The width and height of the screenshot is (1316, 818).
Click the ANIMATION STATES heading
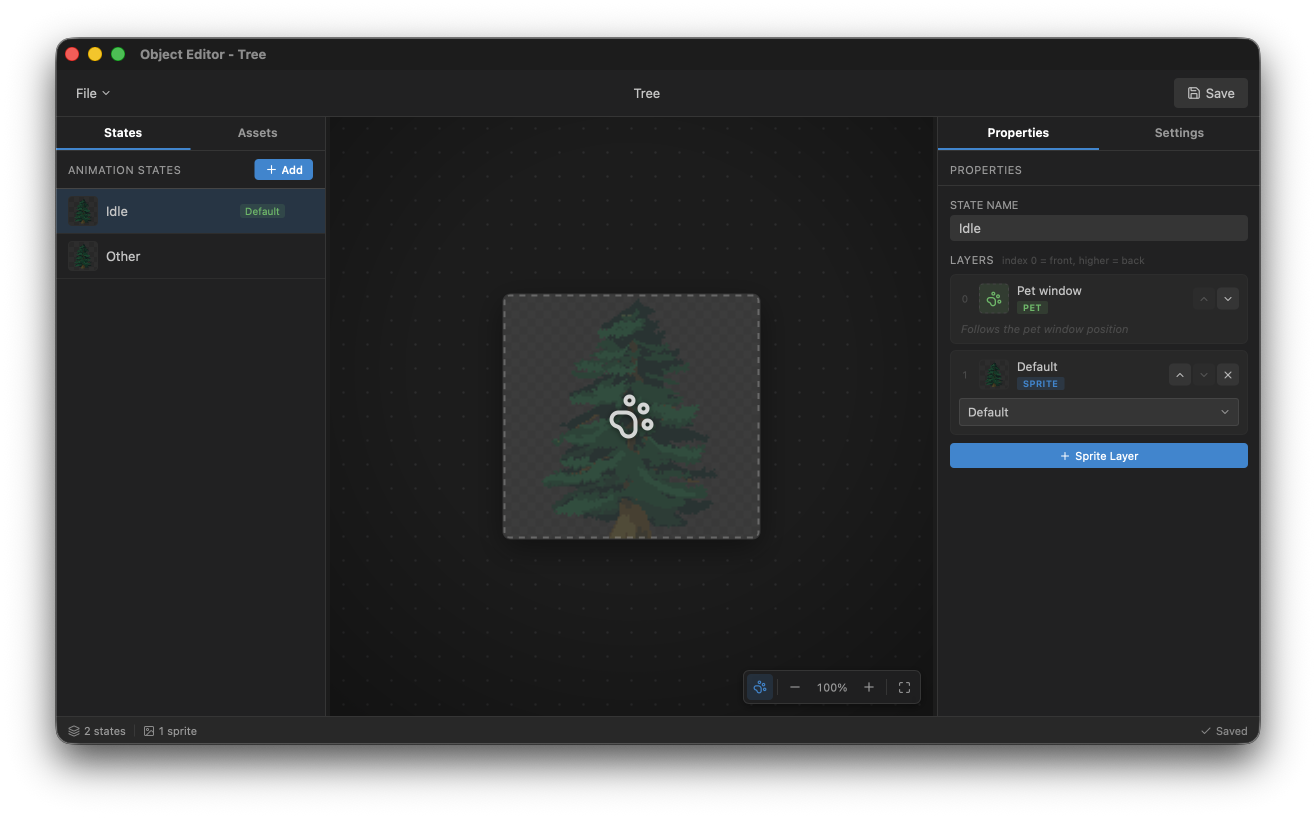pyautogui.click(x=124, y=170)
